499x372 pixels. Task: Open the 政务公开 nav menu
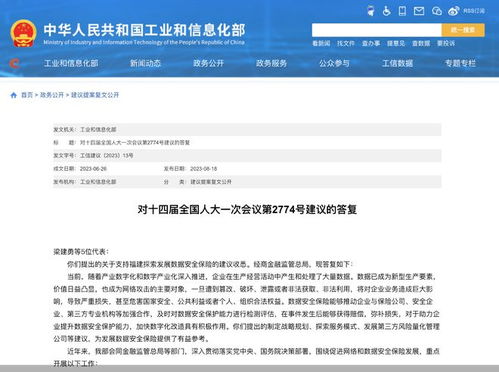208,63
